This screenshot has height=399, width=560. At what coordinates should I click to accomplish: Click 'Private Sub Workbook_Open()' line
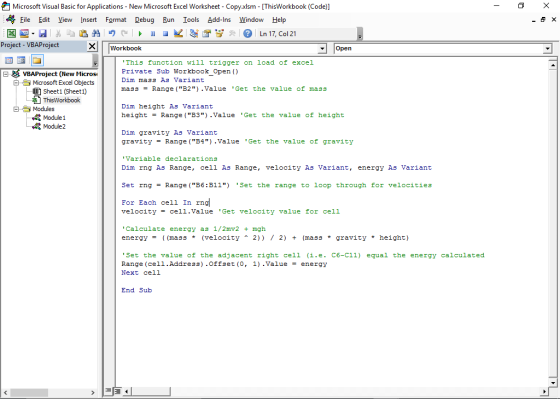[180, 71]
